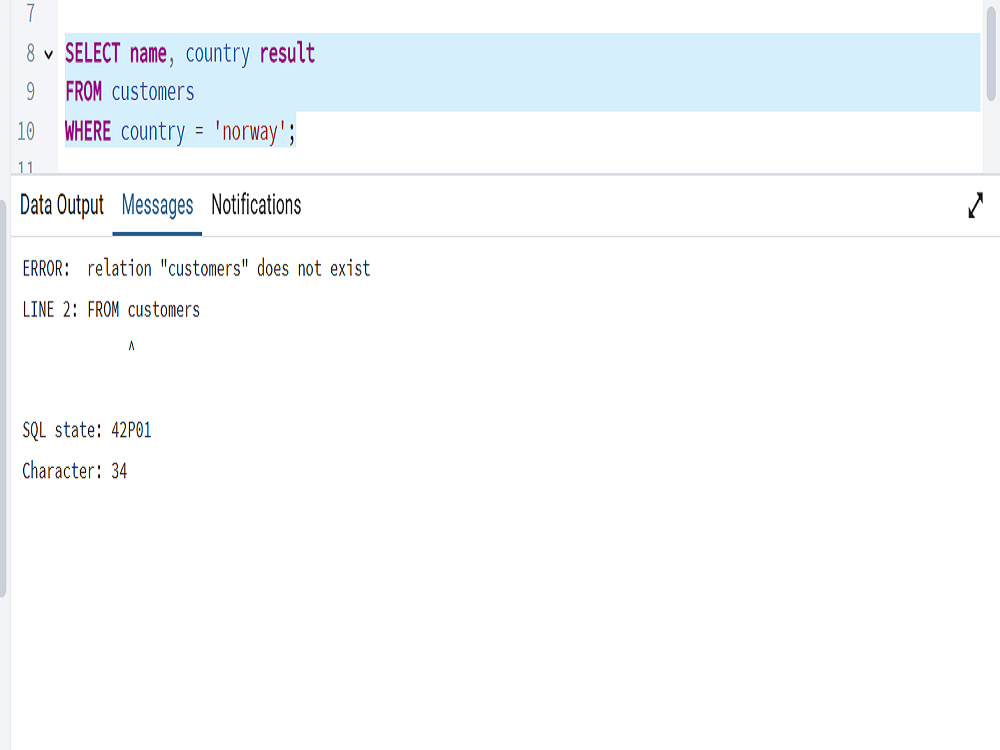Click 'LINE 2: FROM customers' message text

[x=111, y=310]
